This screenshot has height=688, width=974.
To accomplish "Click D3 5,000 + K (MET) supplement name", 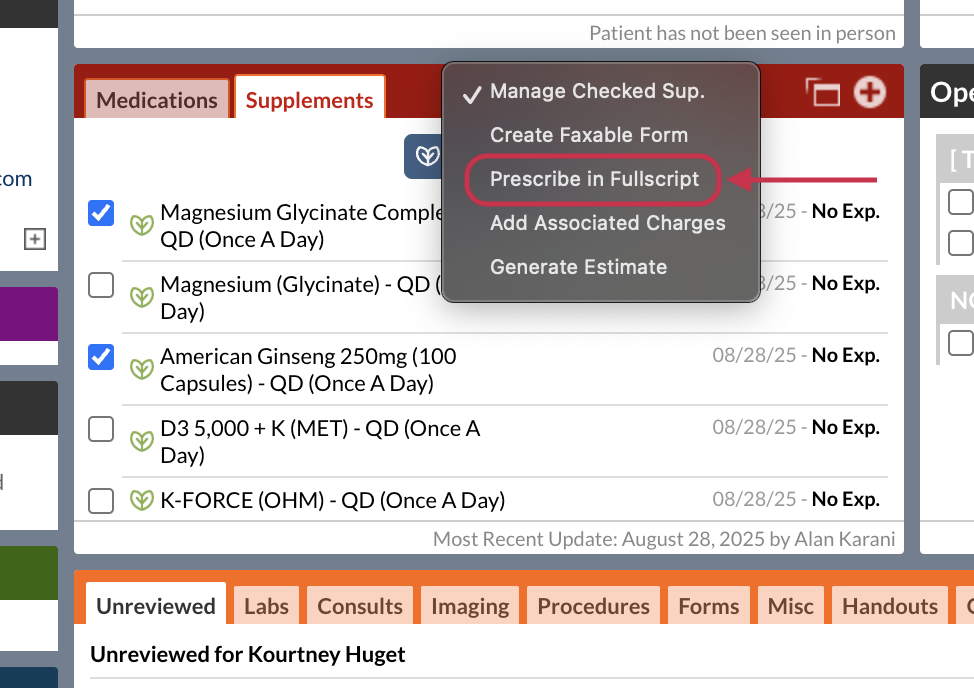I will [x=320, y=441].
